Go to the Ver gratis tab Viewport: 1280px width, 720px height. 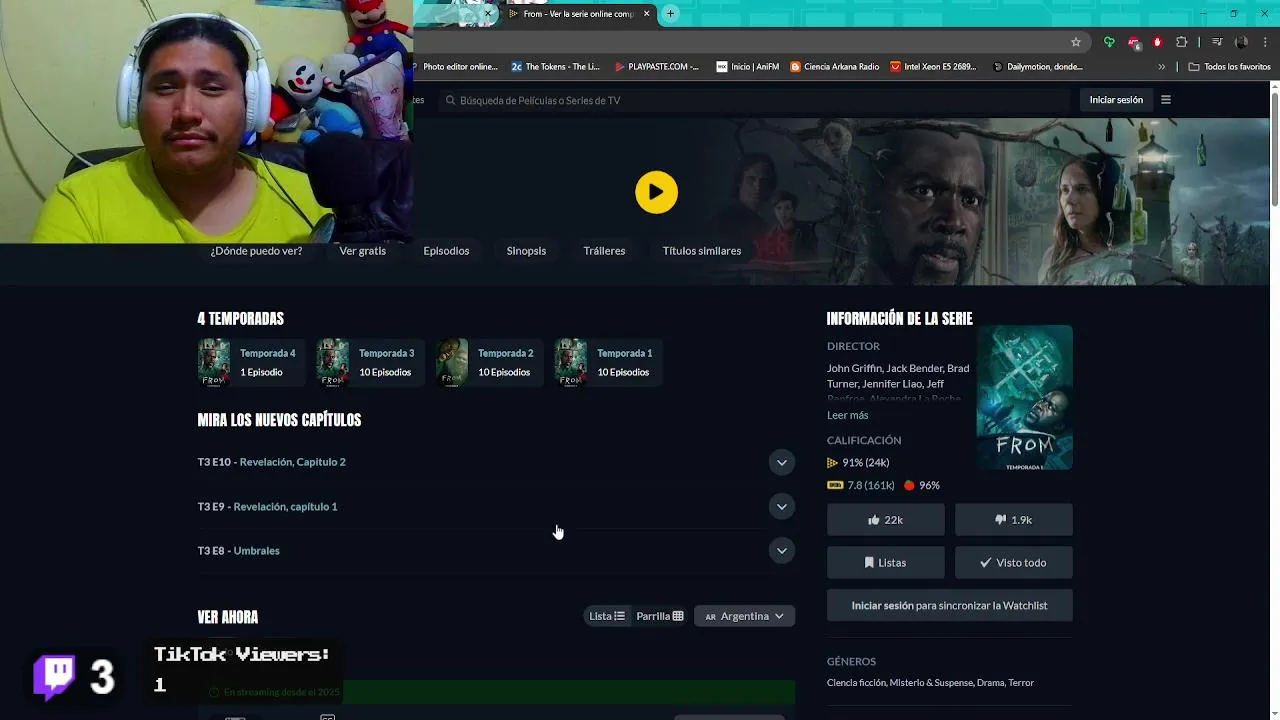[x=362, y=251]
